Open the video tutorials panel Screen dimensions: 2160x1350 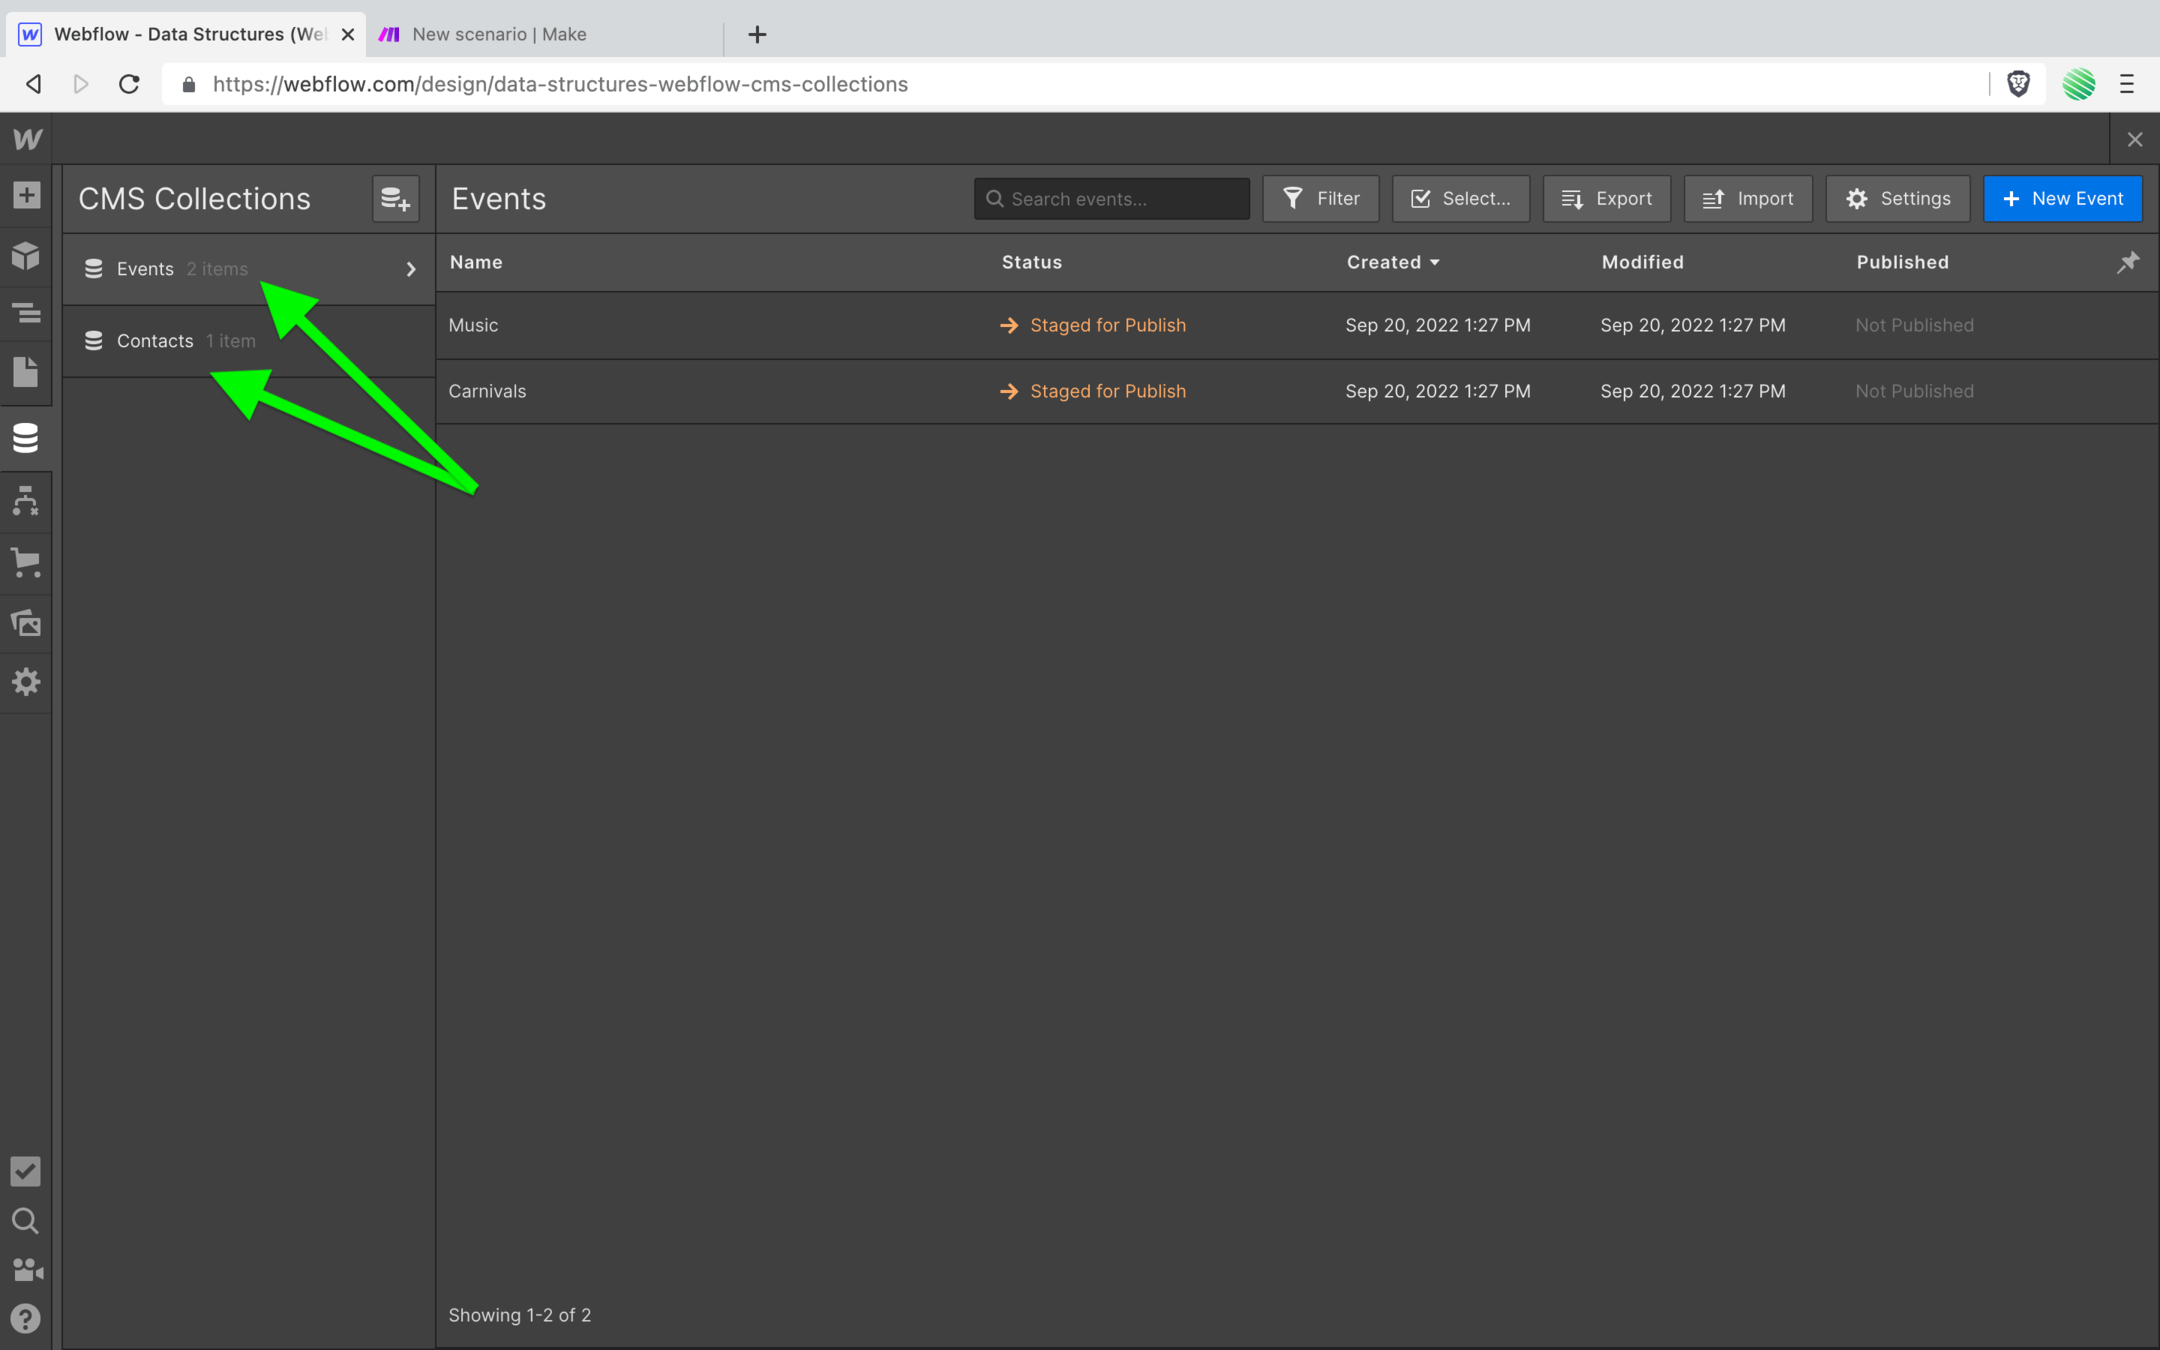pyautogui.click(x=26, y=1270)
